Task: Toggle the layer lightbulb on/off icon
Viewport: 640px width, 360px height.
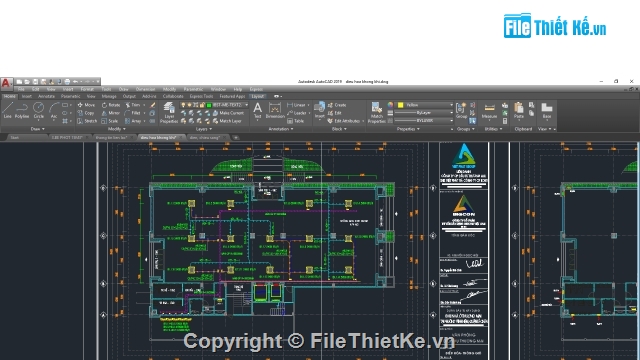Action: (x=183, y=105)
